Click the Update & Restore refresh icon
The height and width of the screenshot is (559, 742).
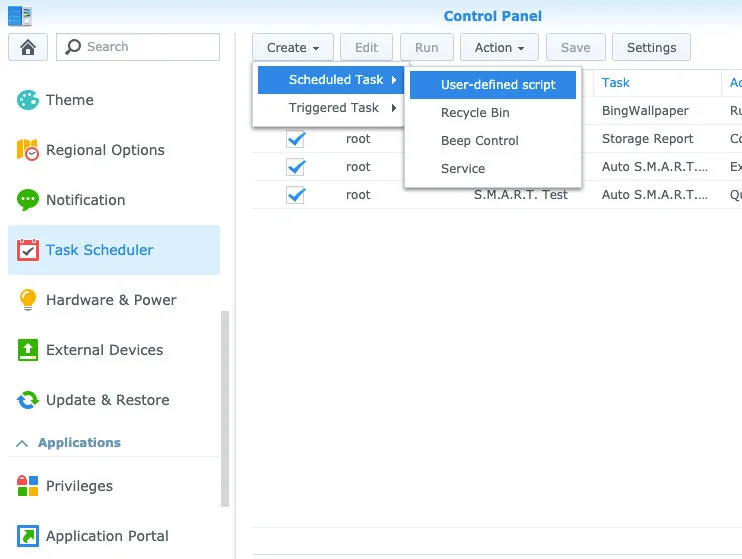click(28, 400)
